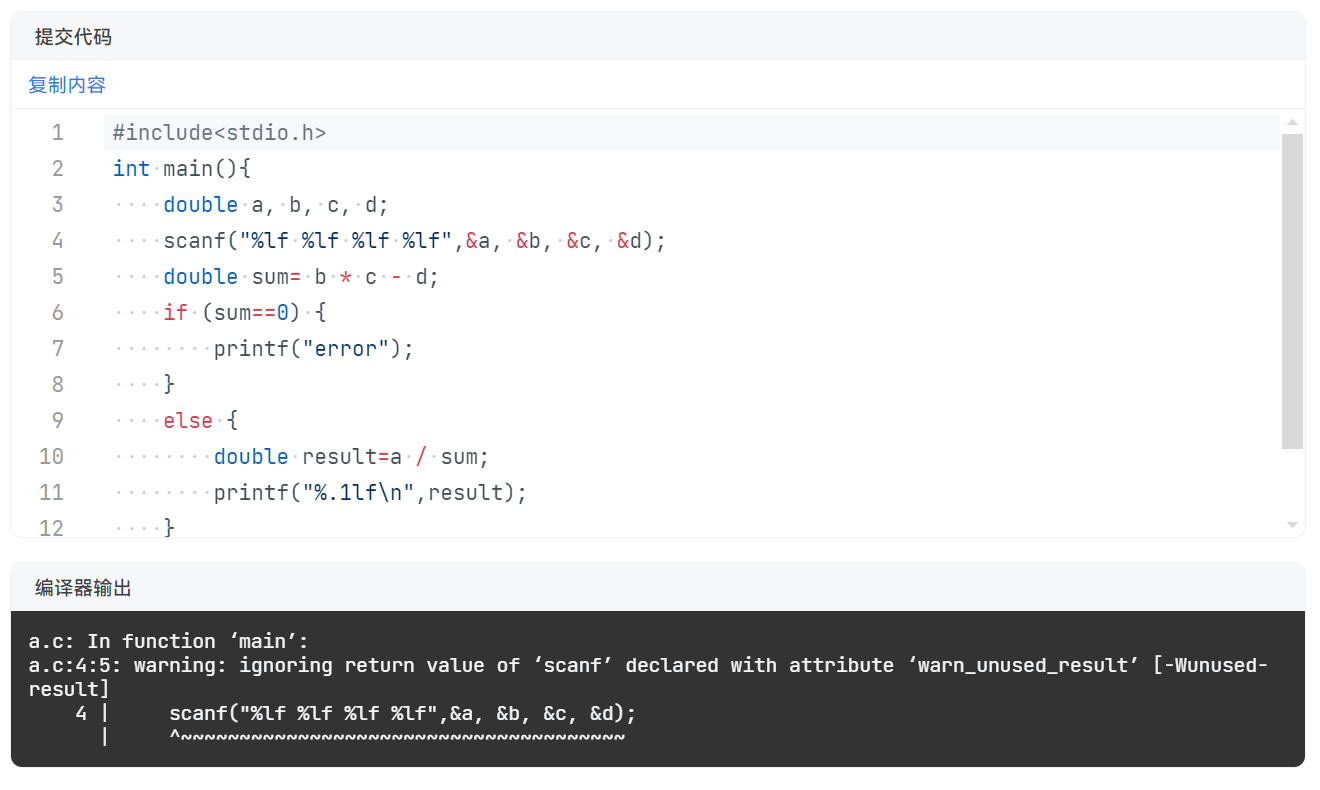Click line number 12 in the gutter
1320x790 pixels.
click(x=51, y=527)
